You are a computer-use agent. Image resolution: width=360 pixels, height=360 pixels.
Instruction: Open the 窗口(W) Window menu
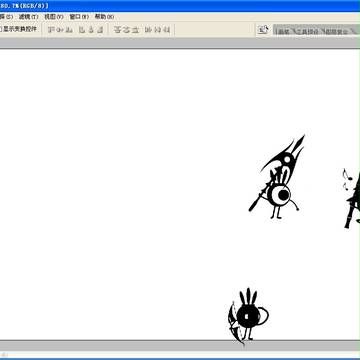(x=79, y=17)
